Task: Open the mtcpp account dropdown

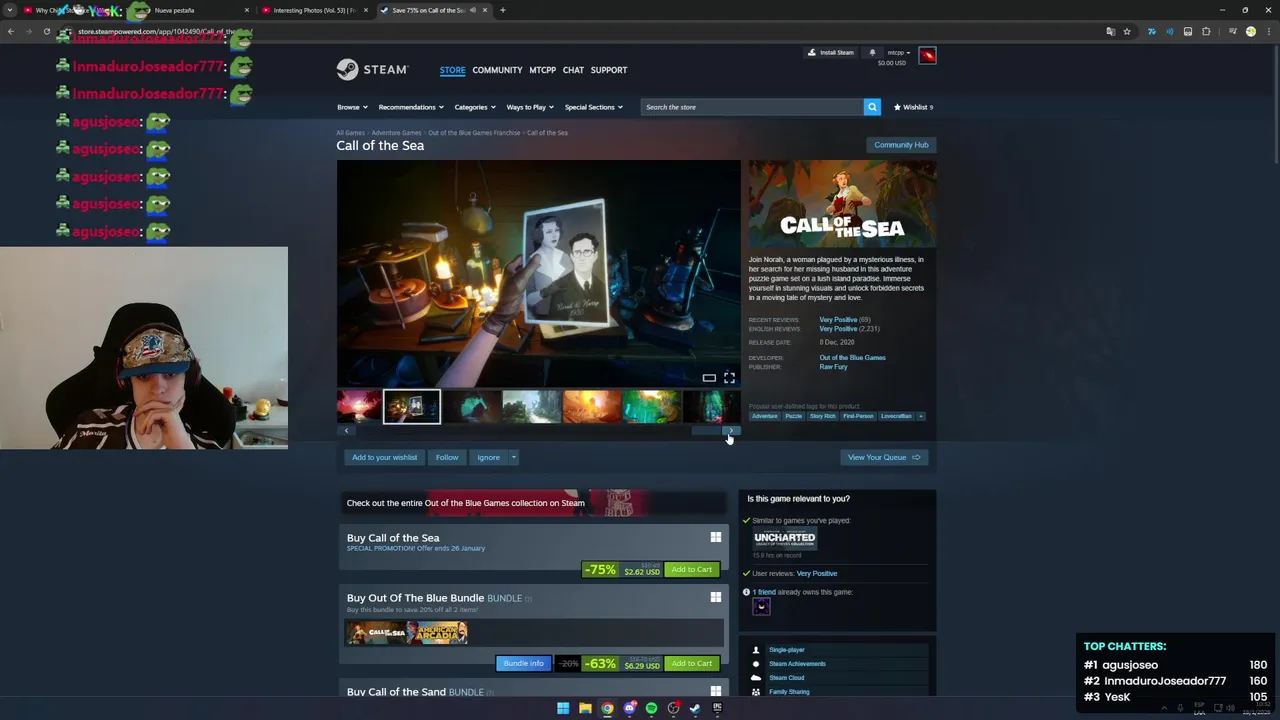Action: point(899,53)
